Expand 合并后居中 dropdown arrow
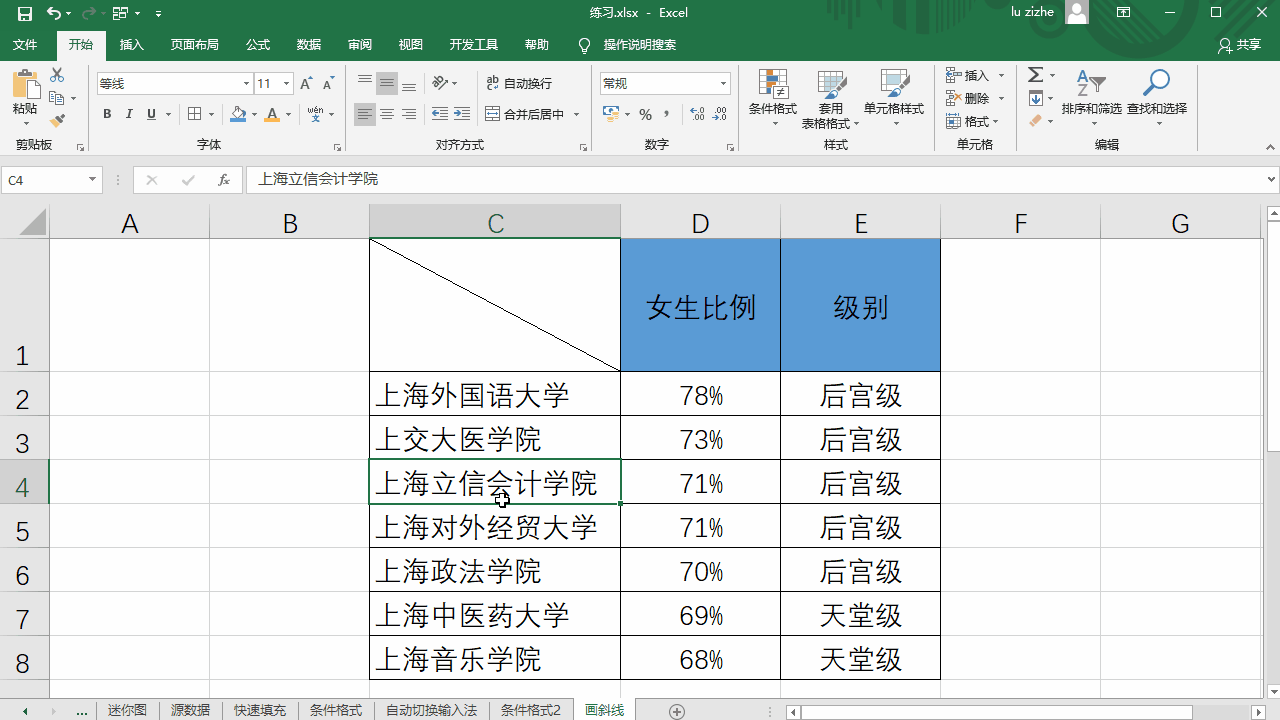The height and width of the screenshot is (720, 1280). tap(577, 114)
